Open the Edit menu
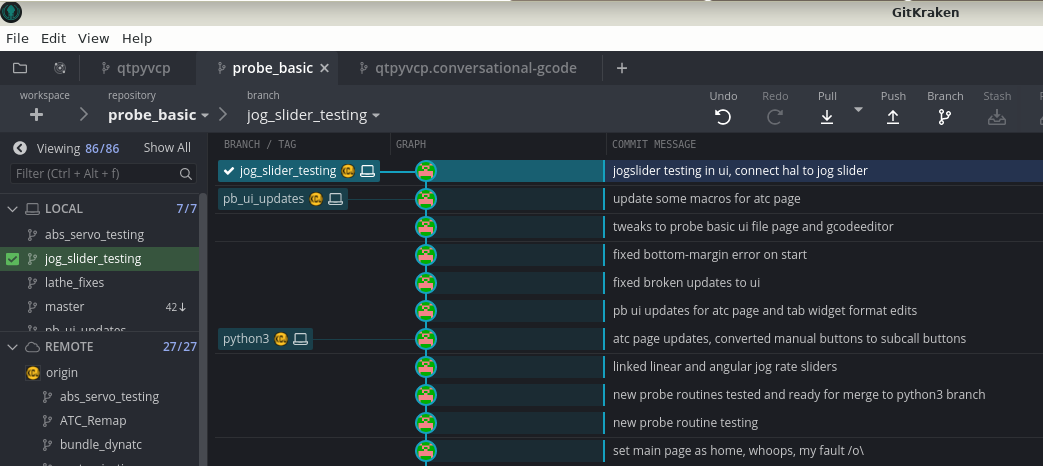The width and height of the screenshot is (1043, 466). [x=53, y=39]
